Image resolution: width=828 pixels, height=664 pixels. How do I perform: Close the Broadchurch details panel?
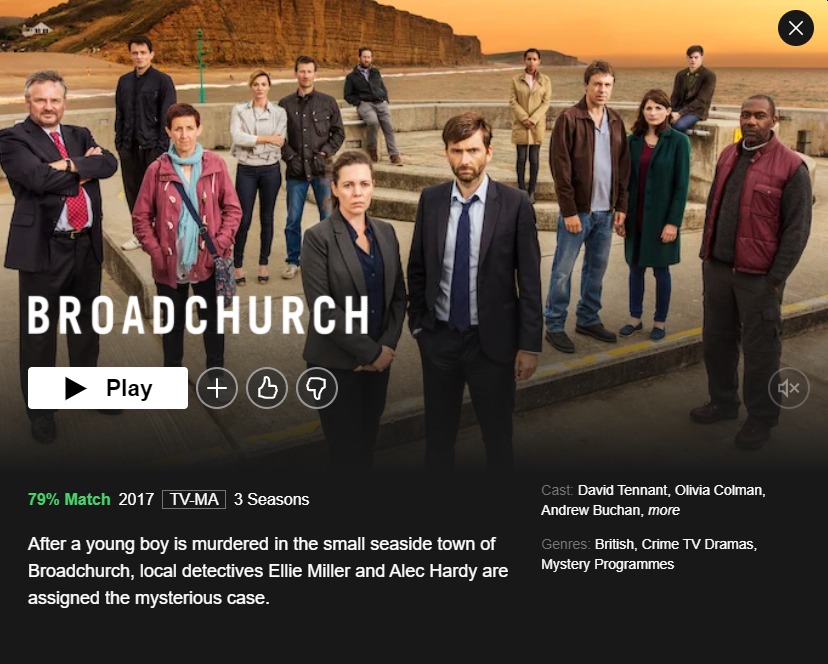tap(796, 28)
